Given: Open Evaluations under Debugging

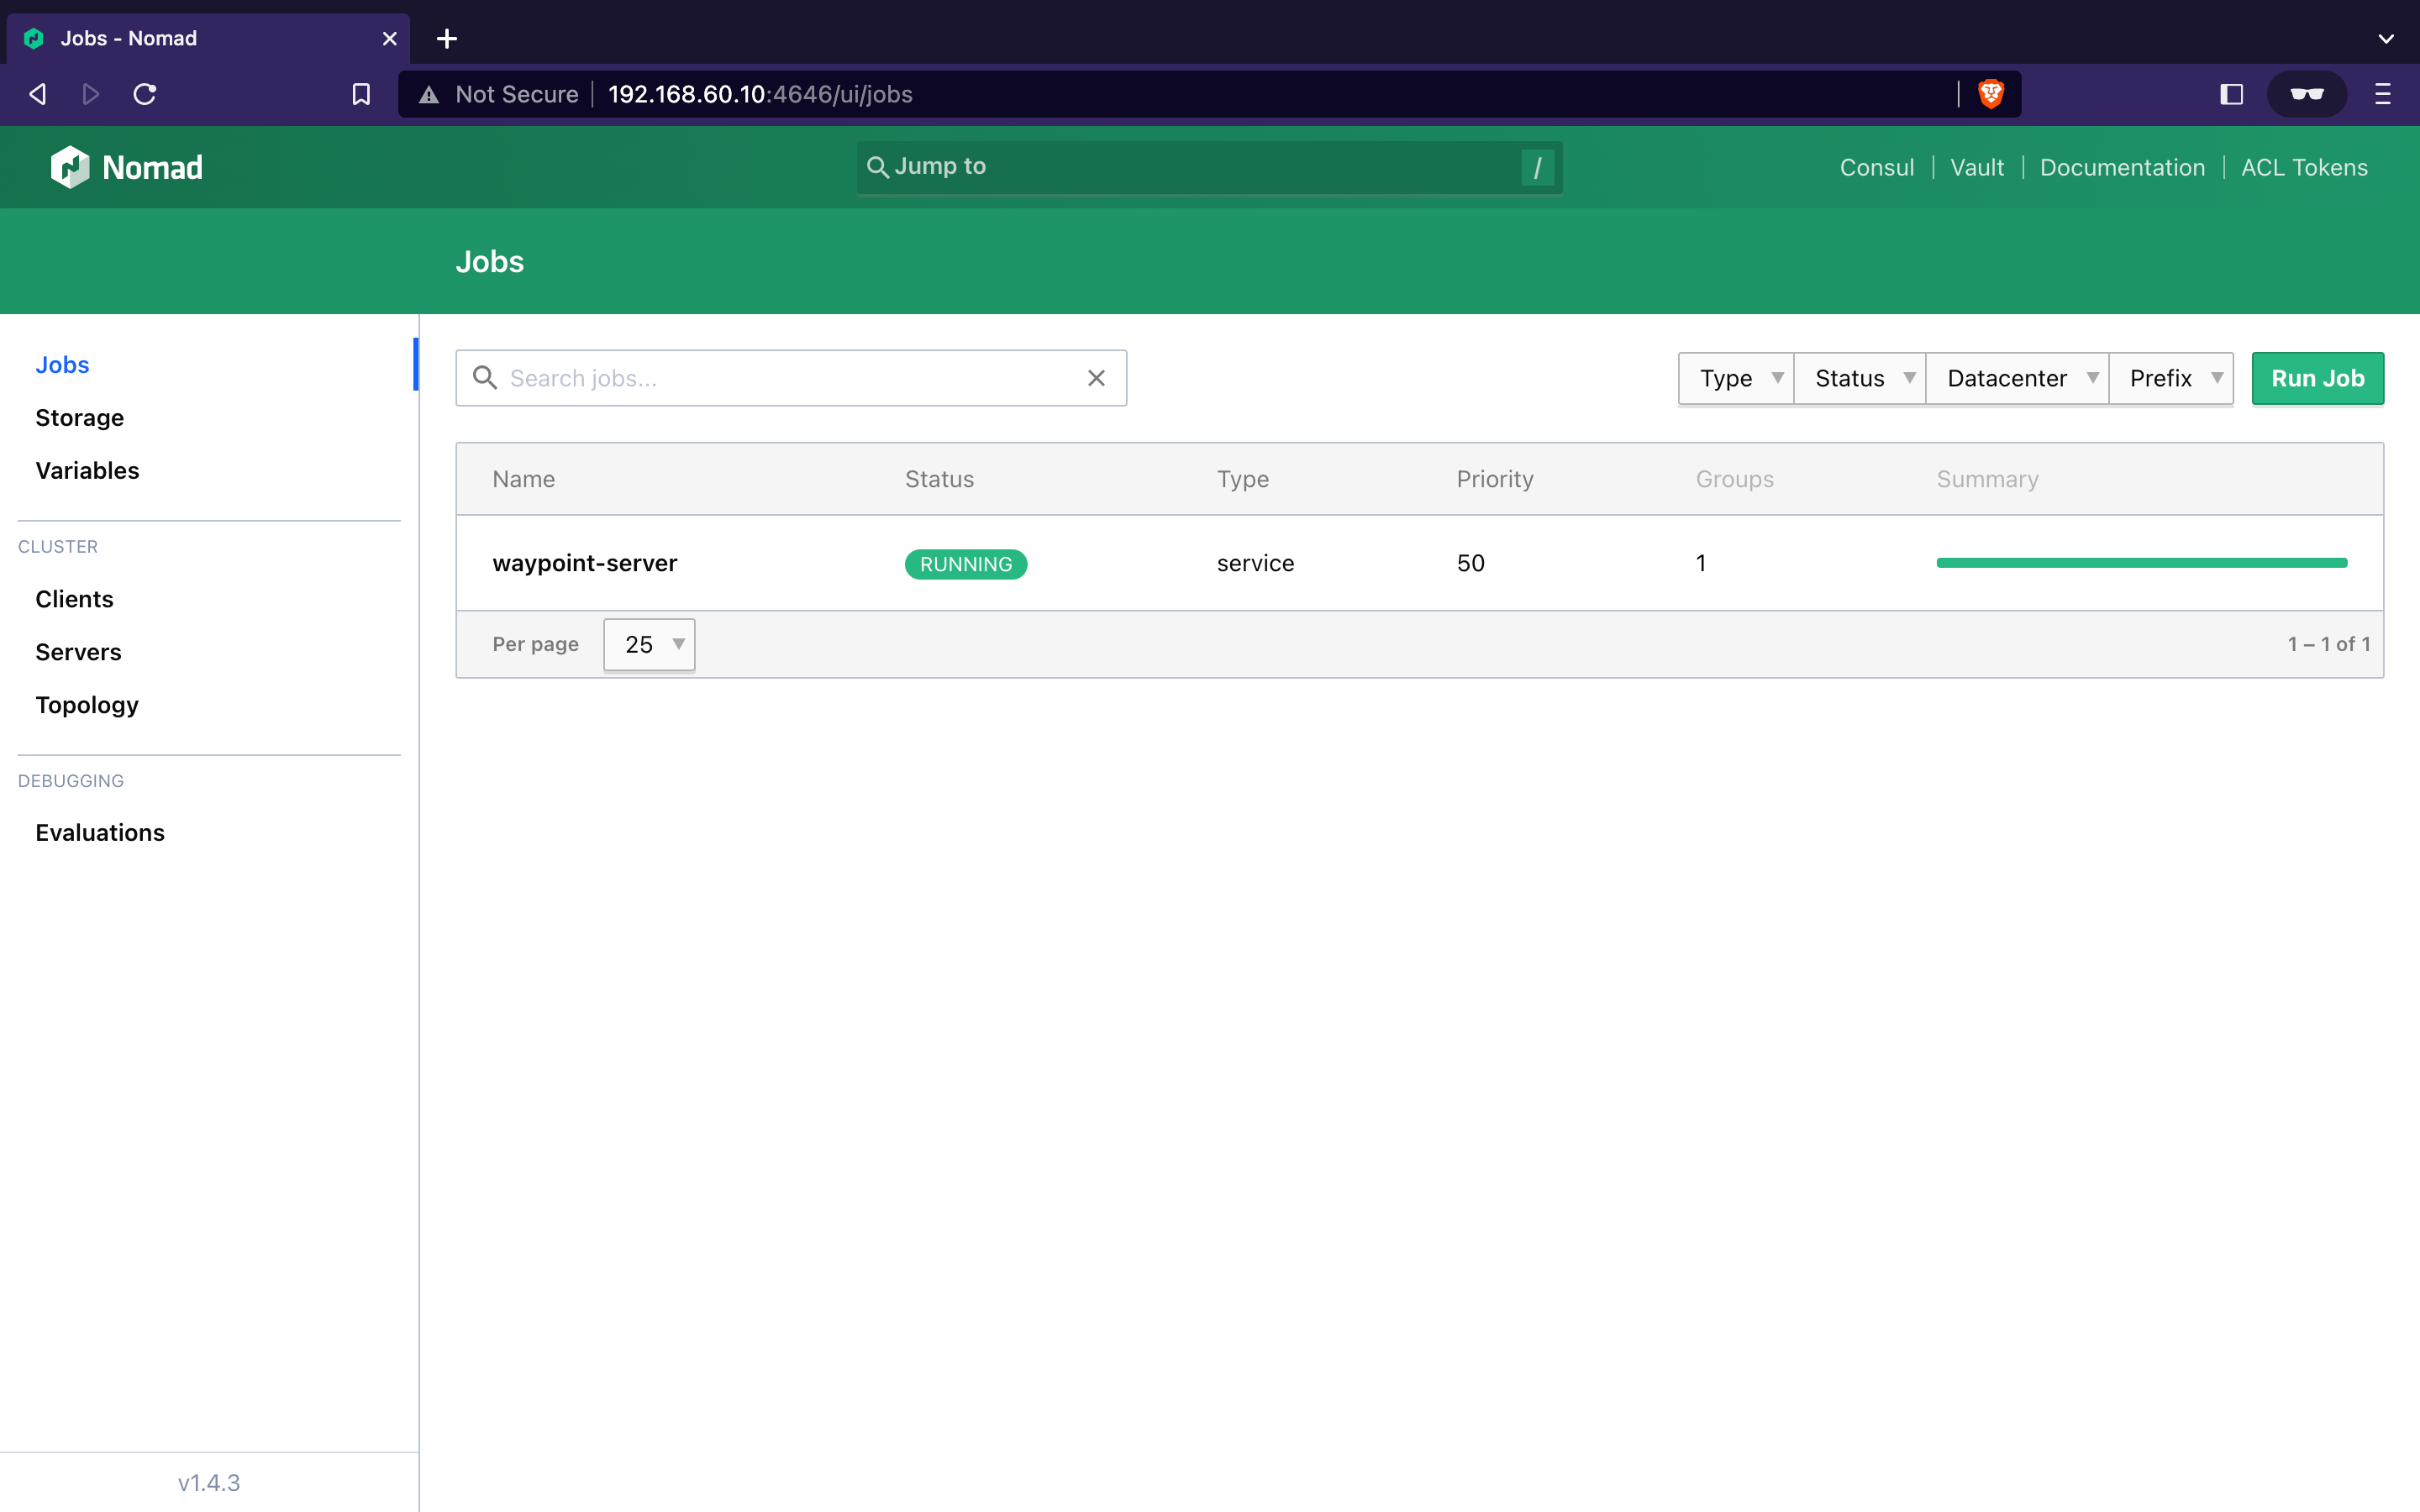Looking at the screenshot, I should (x=100, y=833).
